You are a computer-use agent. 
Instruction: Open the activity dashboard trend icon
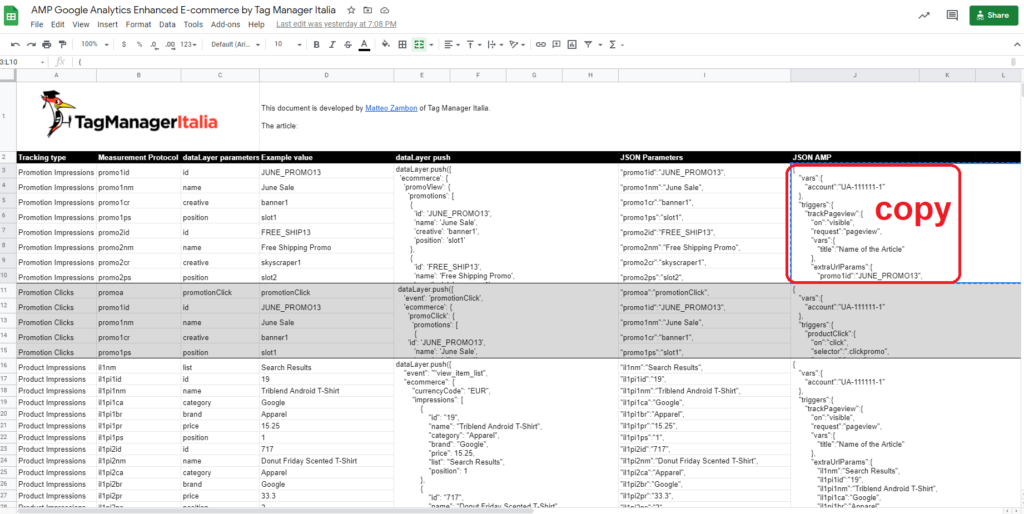tap(923, 16)
